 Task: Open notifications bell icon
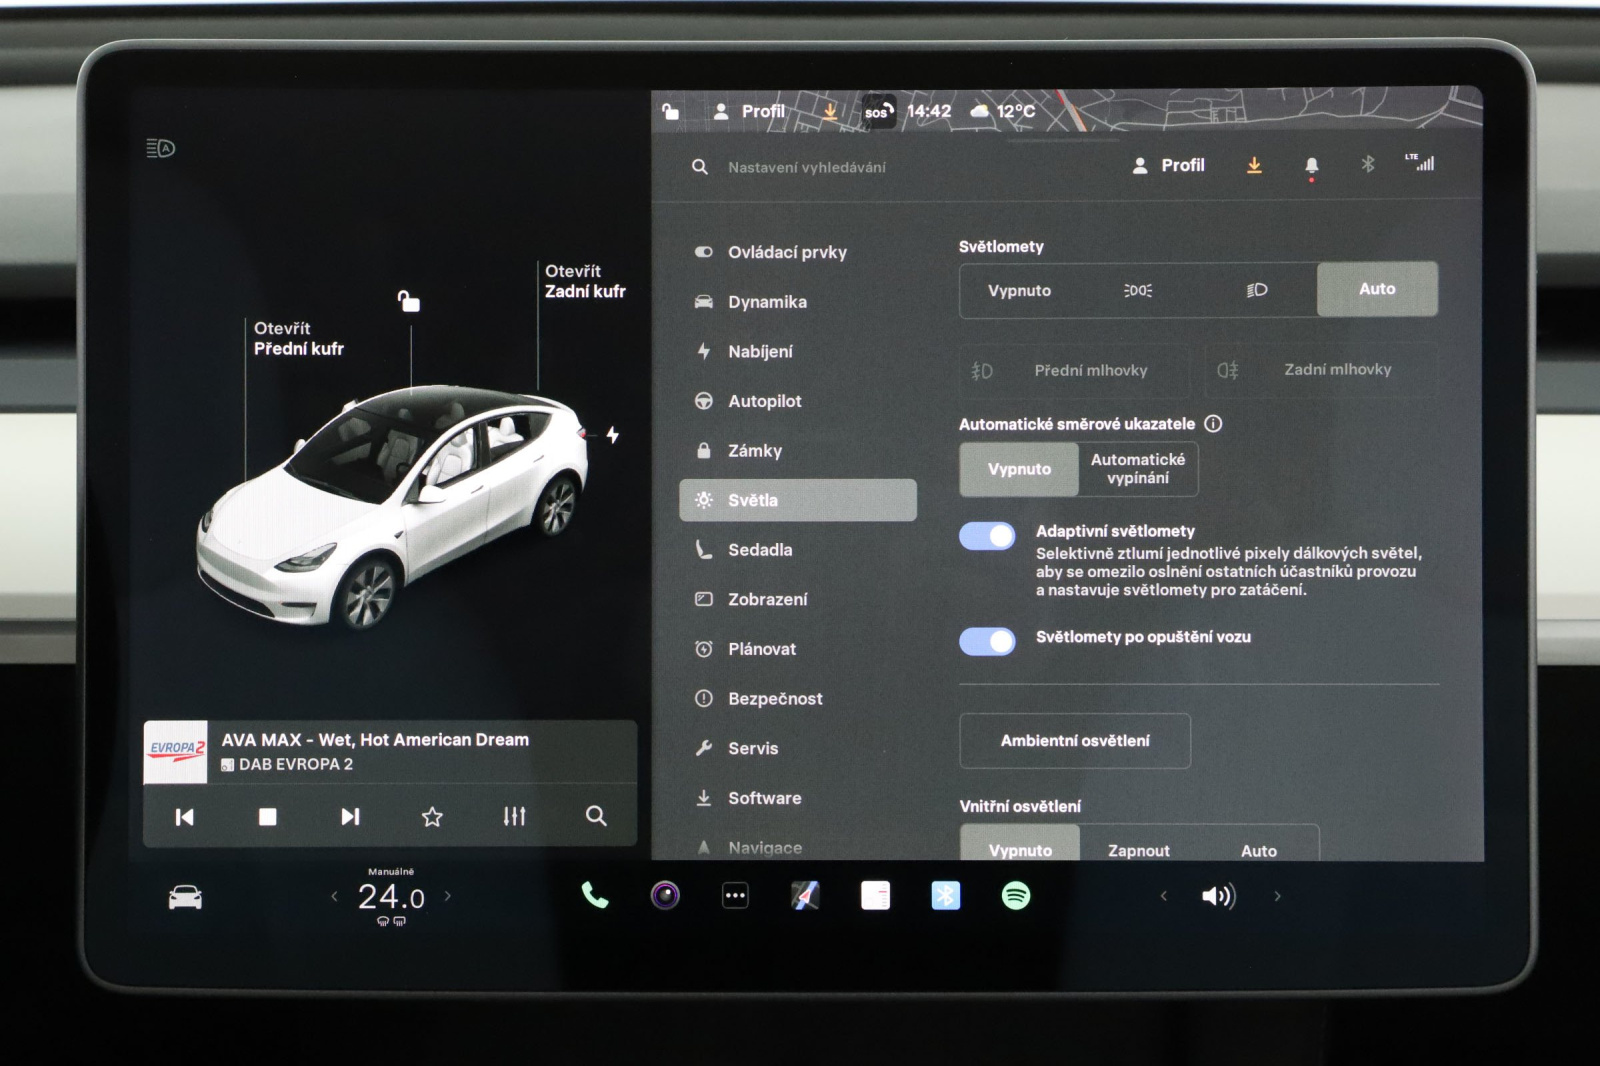point(1311,166)
